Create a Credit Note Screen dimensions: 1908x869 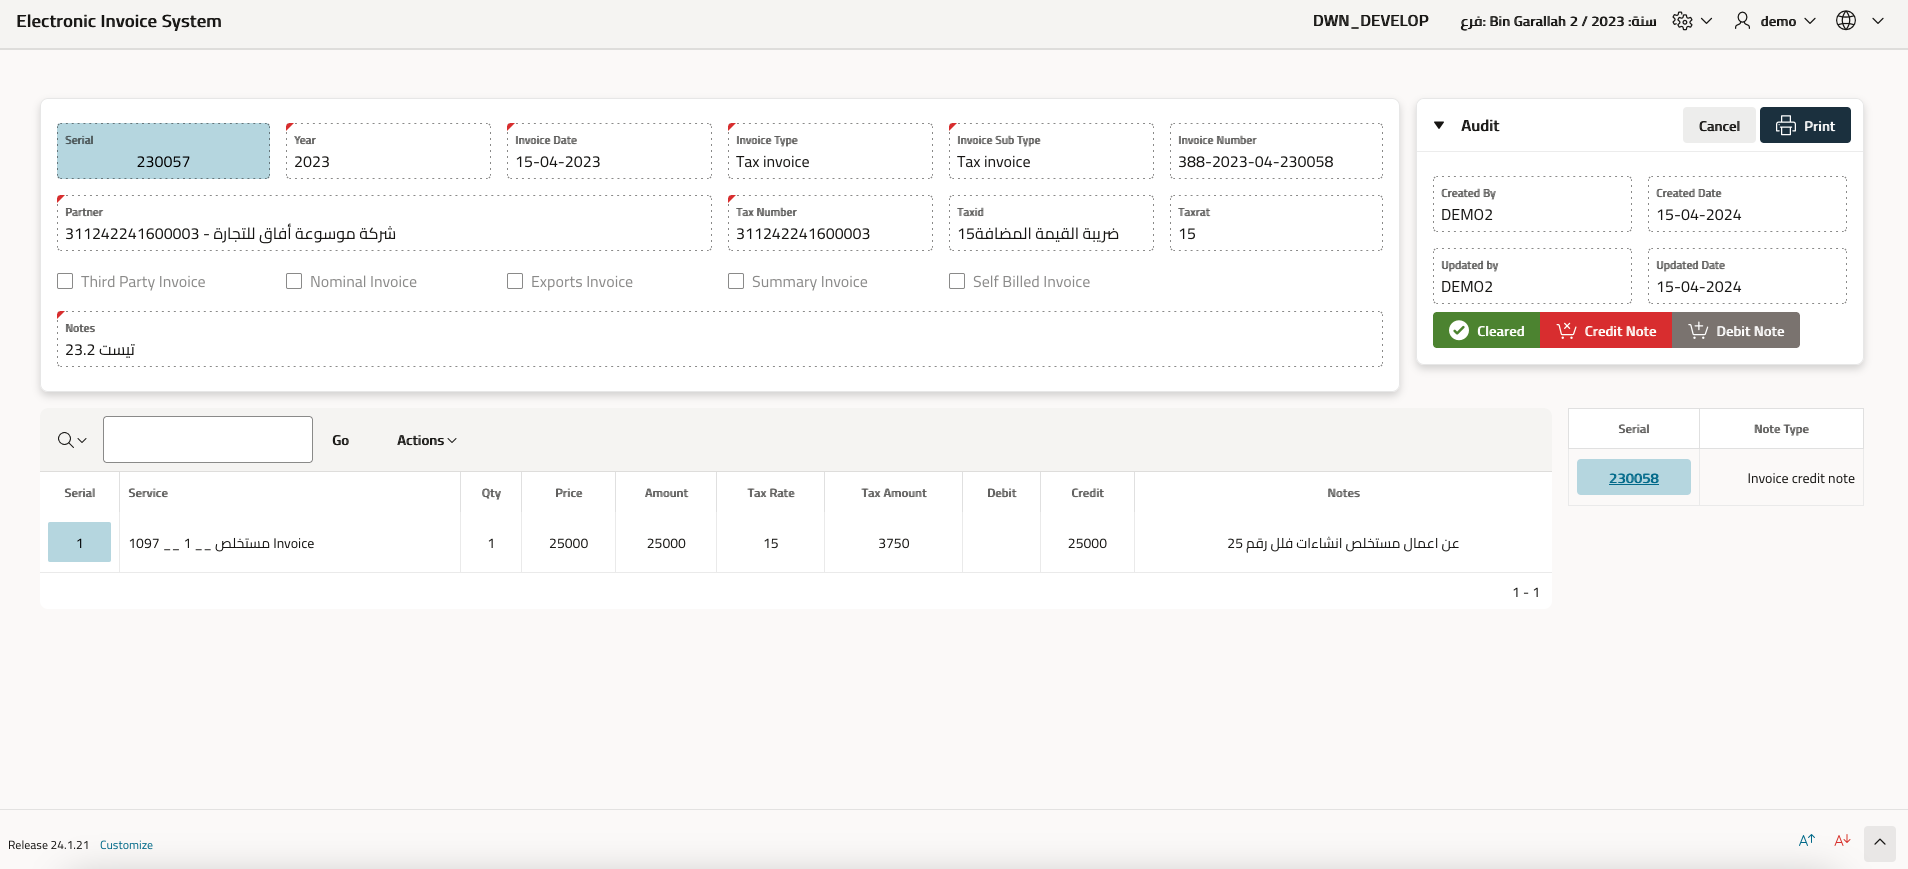click(1606, 331)
